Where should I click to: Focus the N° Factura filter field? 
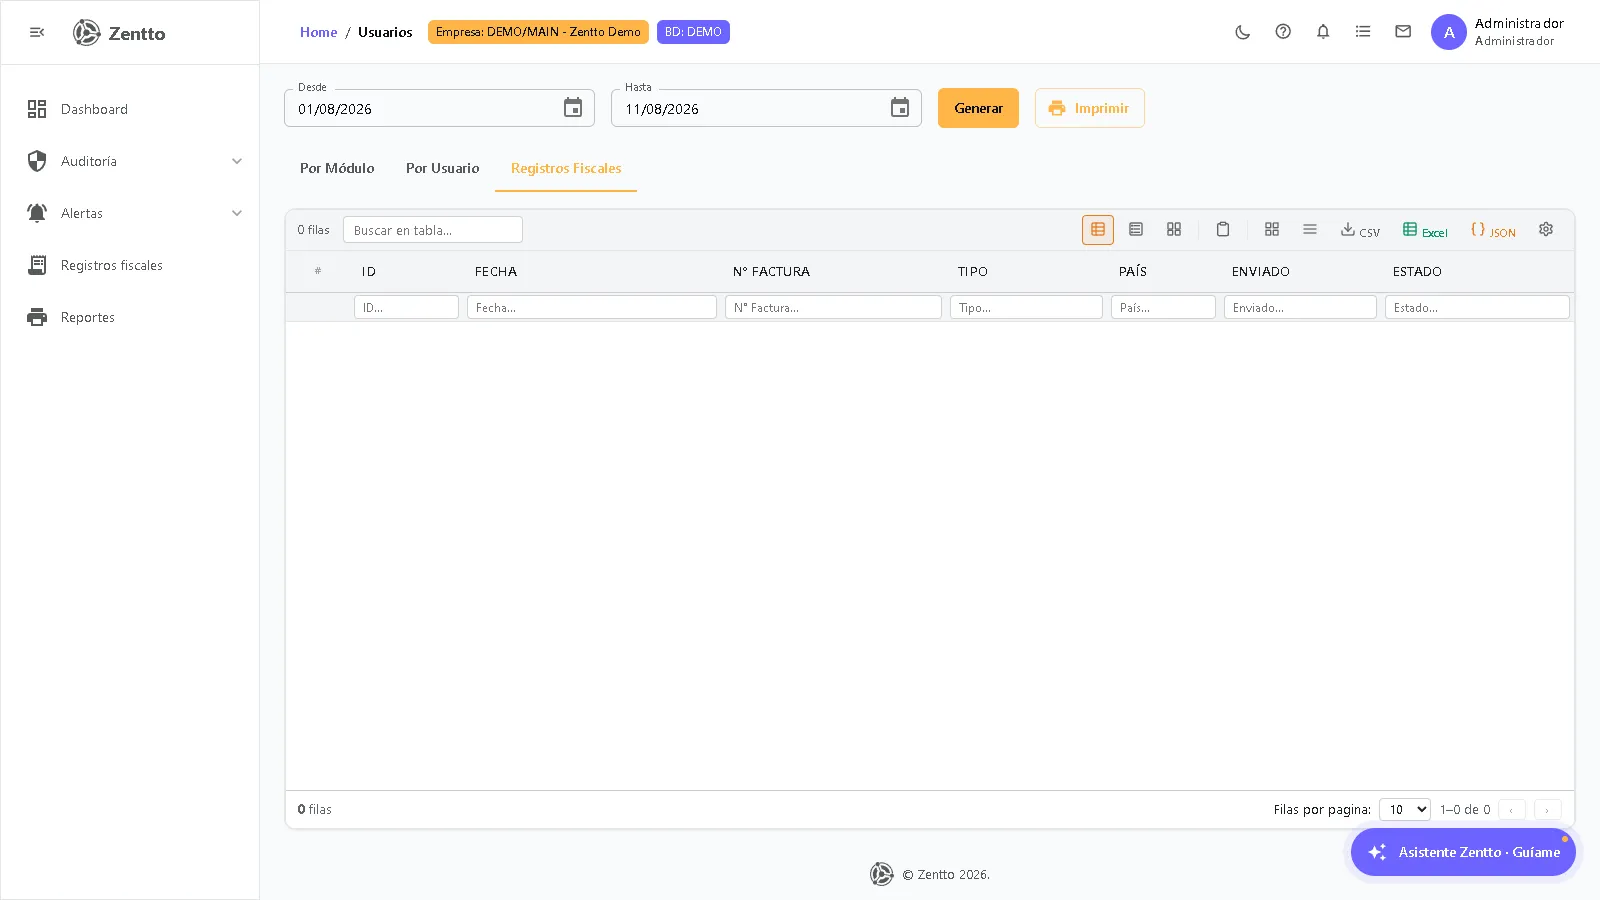pyautogui.click(x=833, y=307)
